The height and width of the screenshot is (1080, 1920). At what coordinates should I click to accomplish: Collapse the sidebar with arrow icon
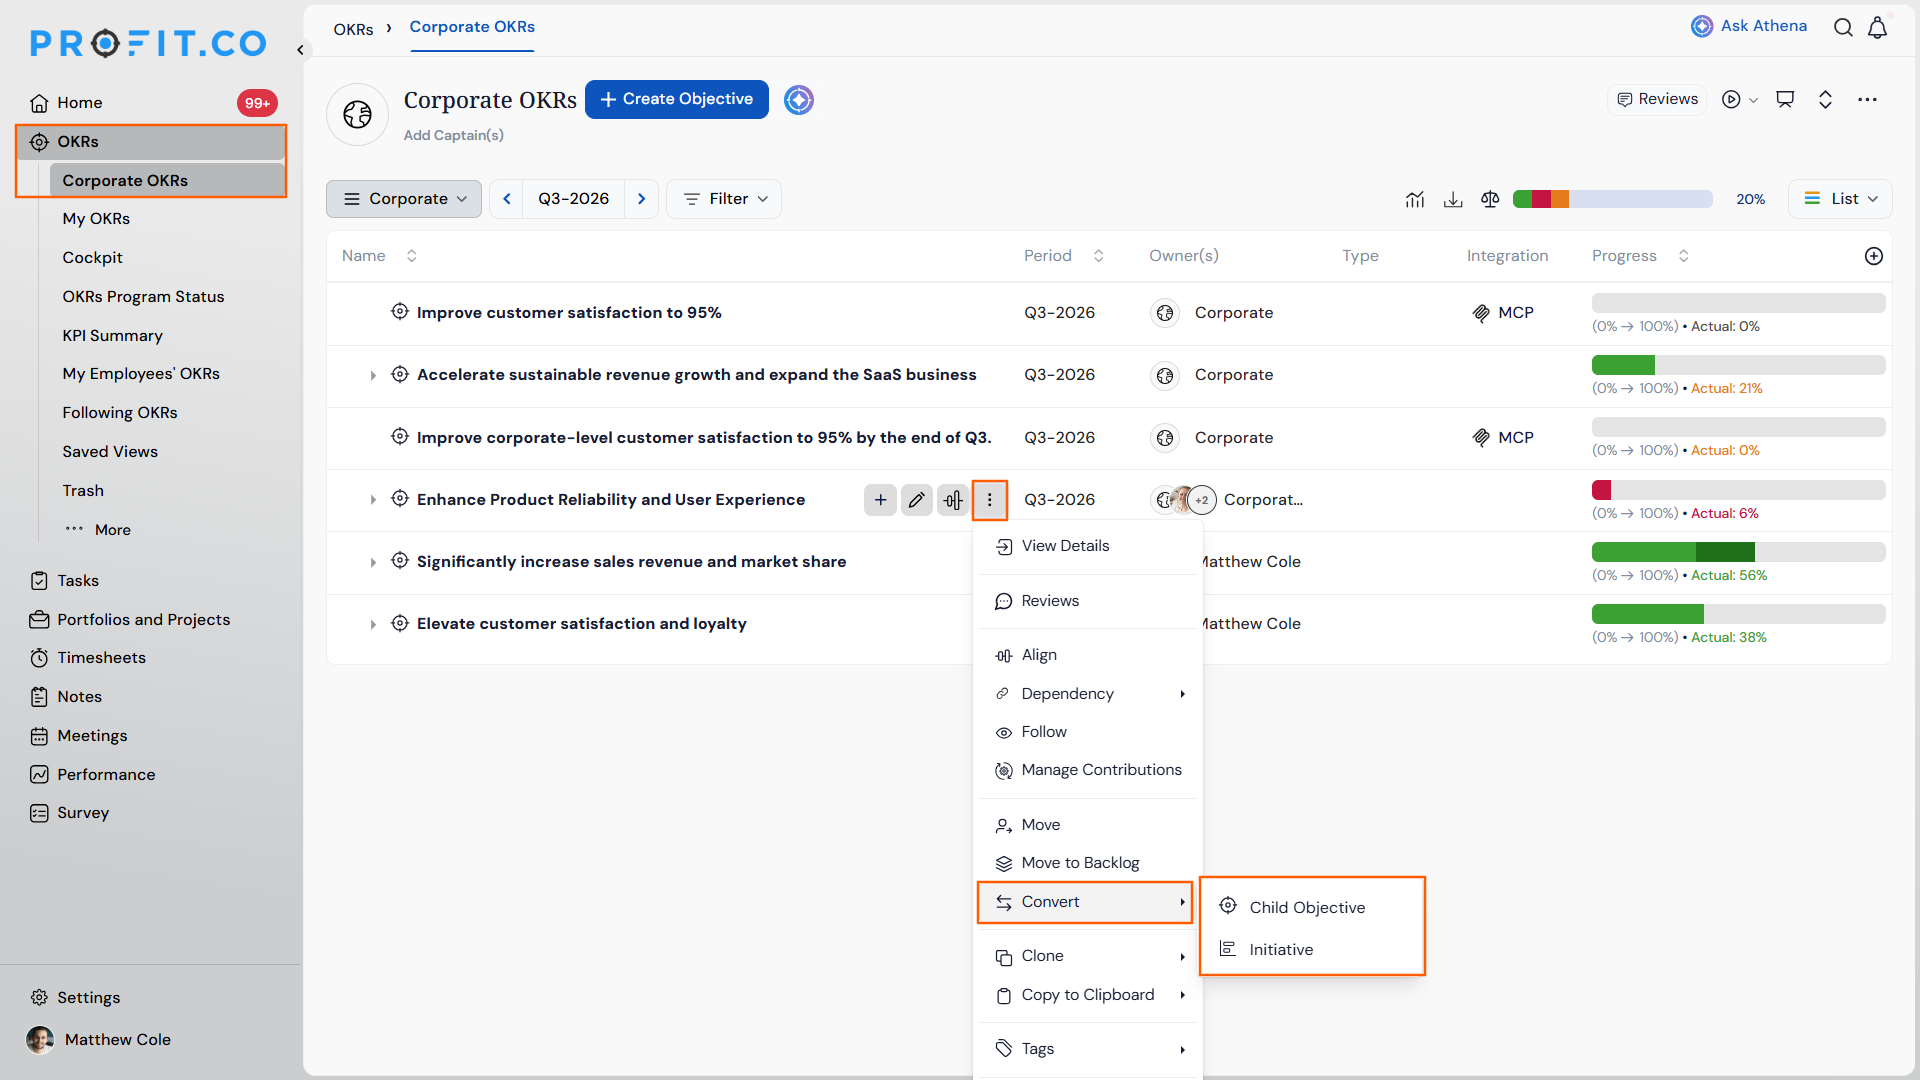(x=300, y=49)
